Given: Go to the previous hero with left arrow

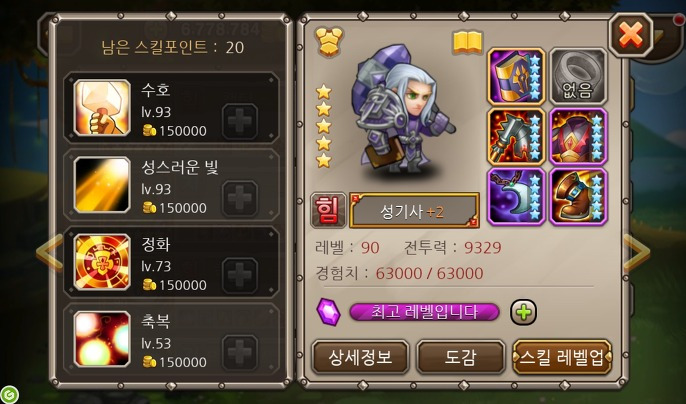Looking at the screenshot, I should pyautogui.click(x=49, y=253).
